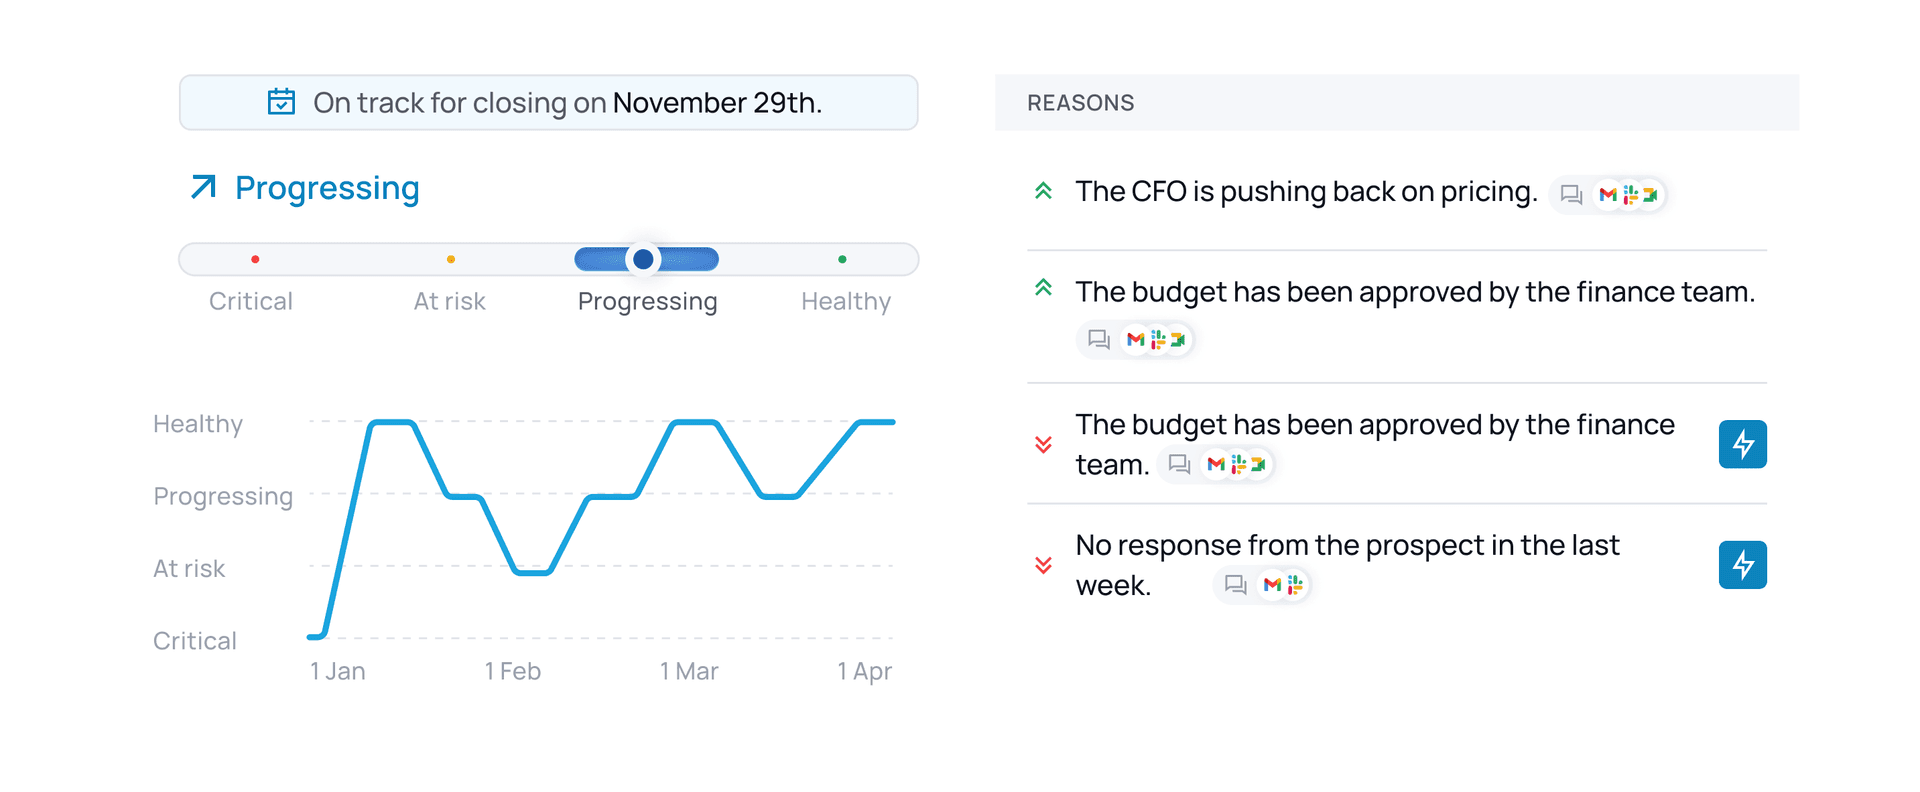Select the At risk yellow dot on status bar
Viewport: 1920px width, 792px height.
451,259
